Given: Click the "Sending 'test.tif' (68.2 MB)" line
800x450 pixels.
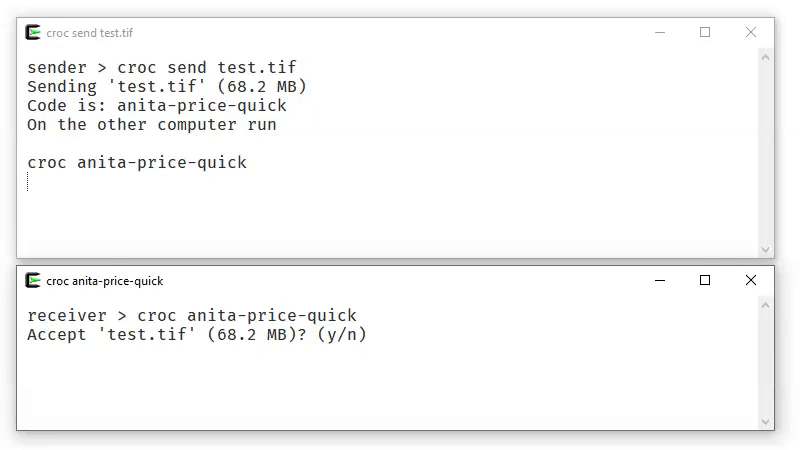Looking at the screenshot, I should [167, 87].
